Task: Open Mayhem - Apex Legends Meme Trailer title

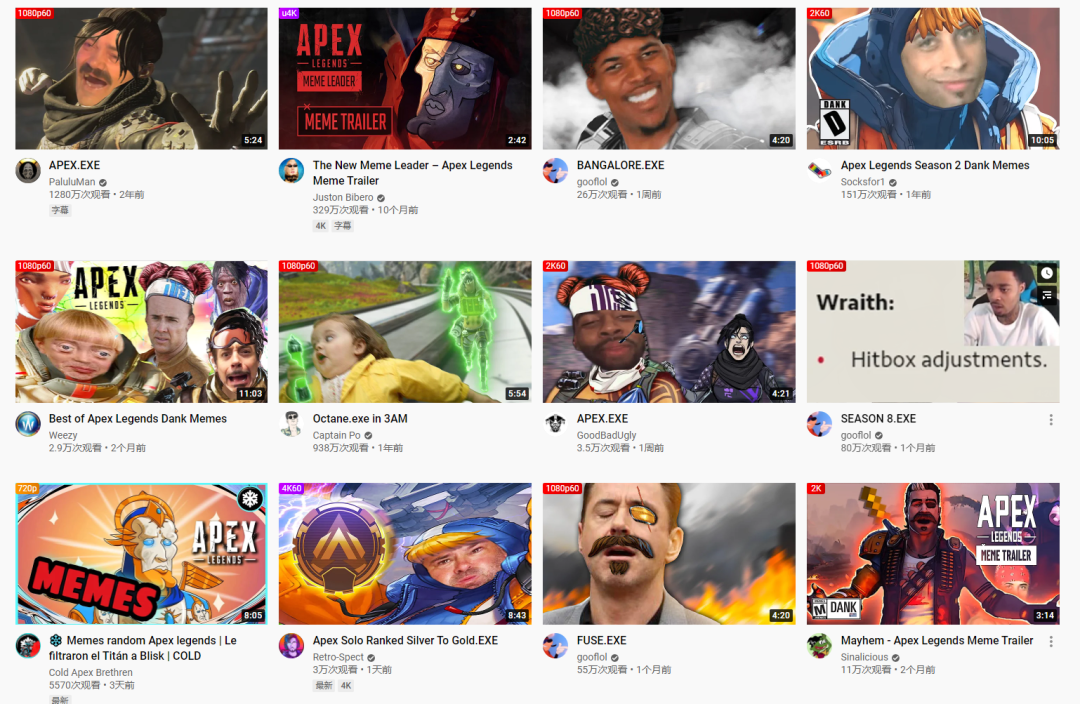Action: pyautogui.click(x=937, y=641)
